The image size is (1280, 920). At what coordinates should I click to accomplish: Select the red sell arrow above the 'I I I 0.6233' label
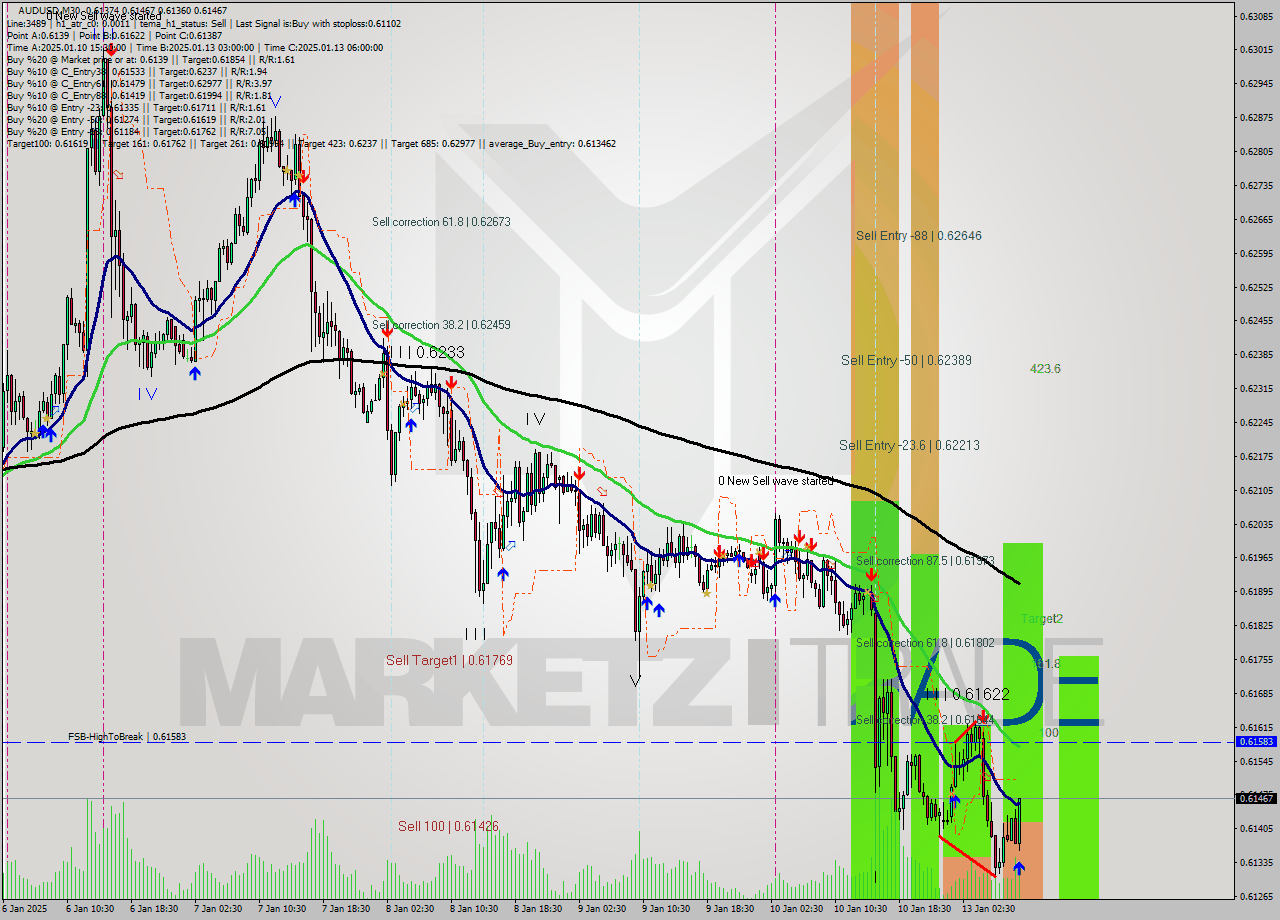coord(387,333)
